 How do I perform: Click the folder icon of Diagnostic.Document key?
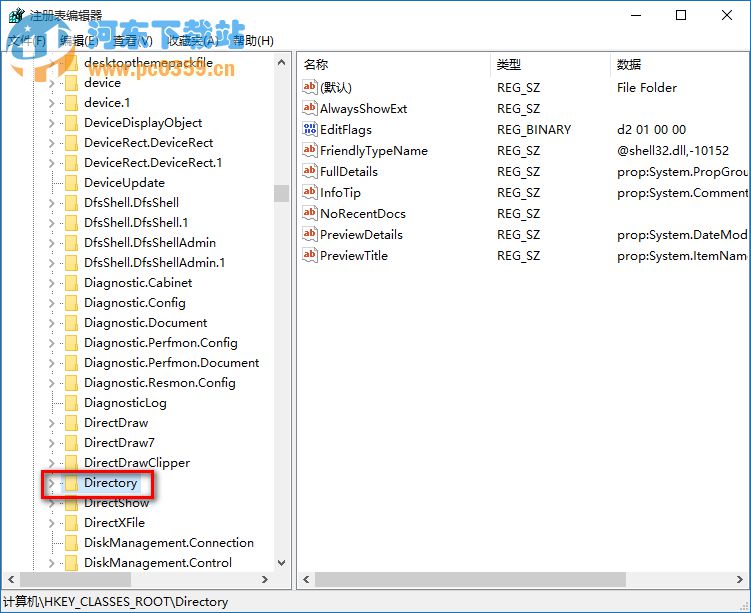tap(71, 323)
